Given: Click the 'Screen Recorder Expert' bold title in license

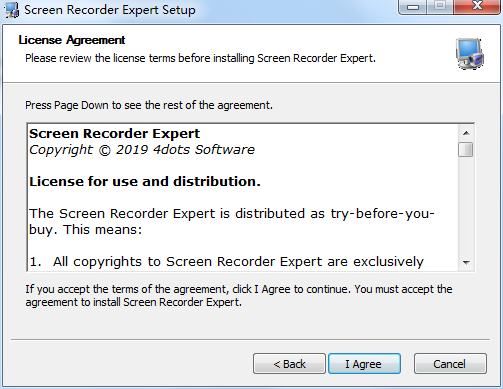Looking at the screenshot, I should (x=114, y=134).
